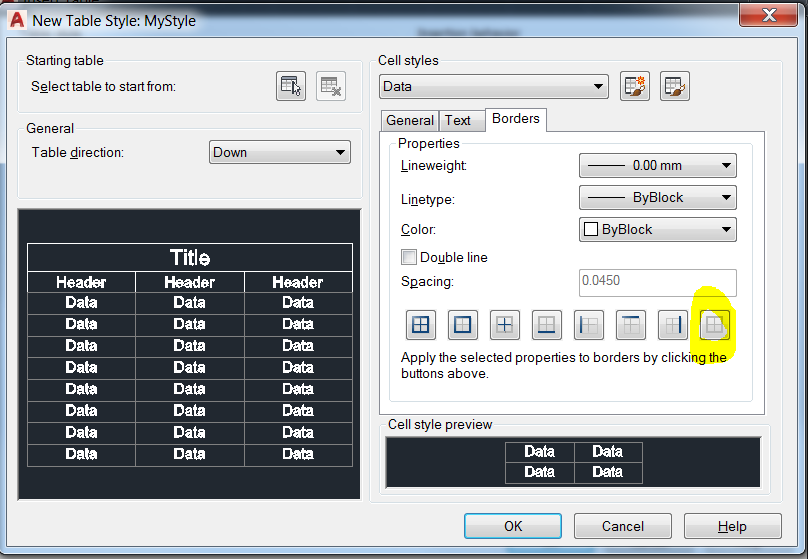This screenshot has height=559, width=808.
Task: Apply properties to right border button
Action: coord(672,325)
